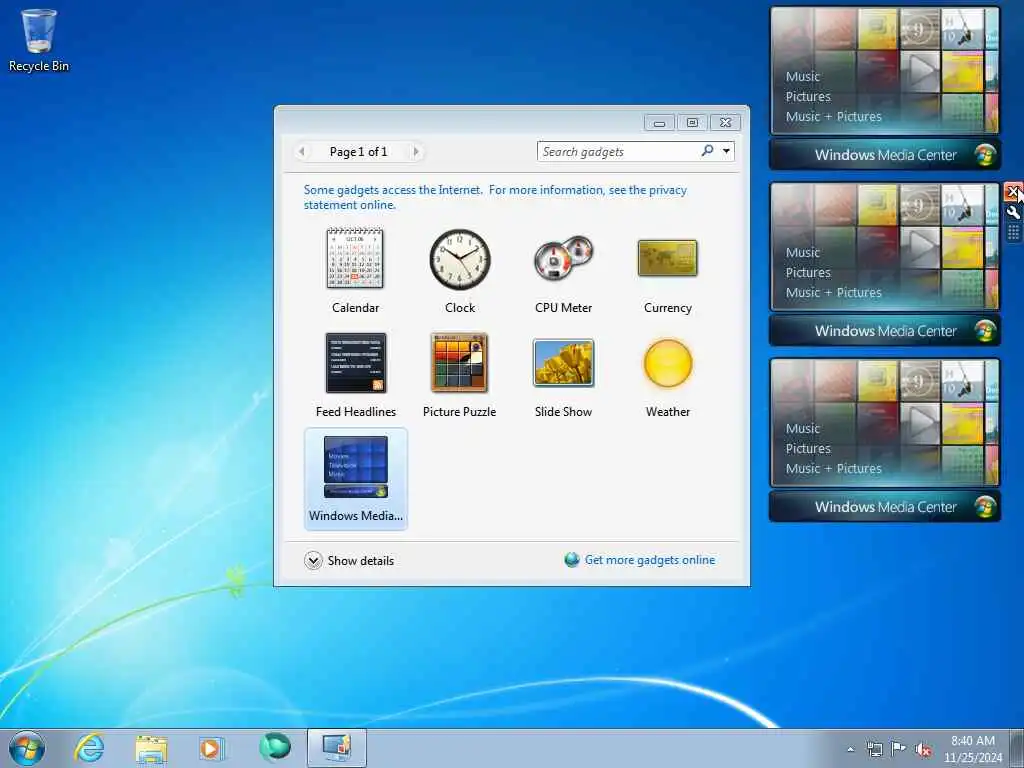
Task: Expand Show details chevron
Action: 313,560
